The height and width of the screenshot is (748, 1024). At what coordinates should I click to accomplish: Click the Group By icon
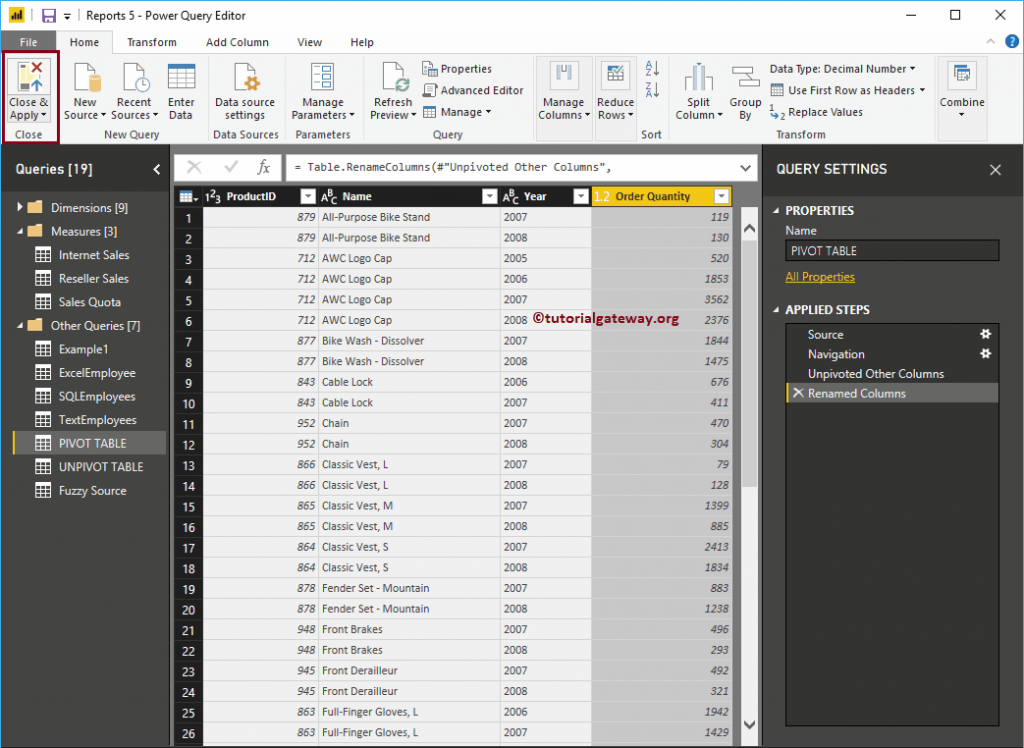(745, 76)
